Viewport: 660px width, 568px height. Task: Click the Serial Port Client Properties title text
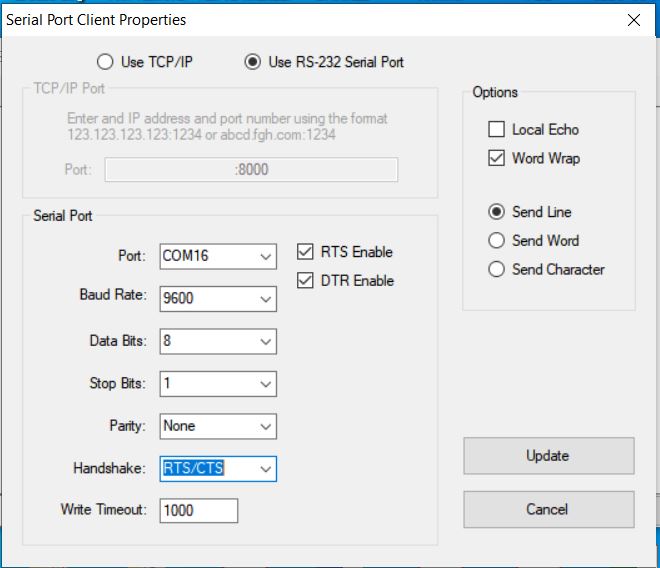click(x=96, y=20)
